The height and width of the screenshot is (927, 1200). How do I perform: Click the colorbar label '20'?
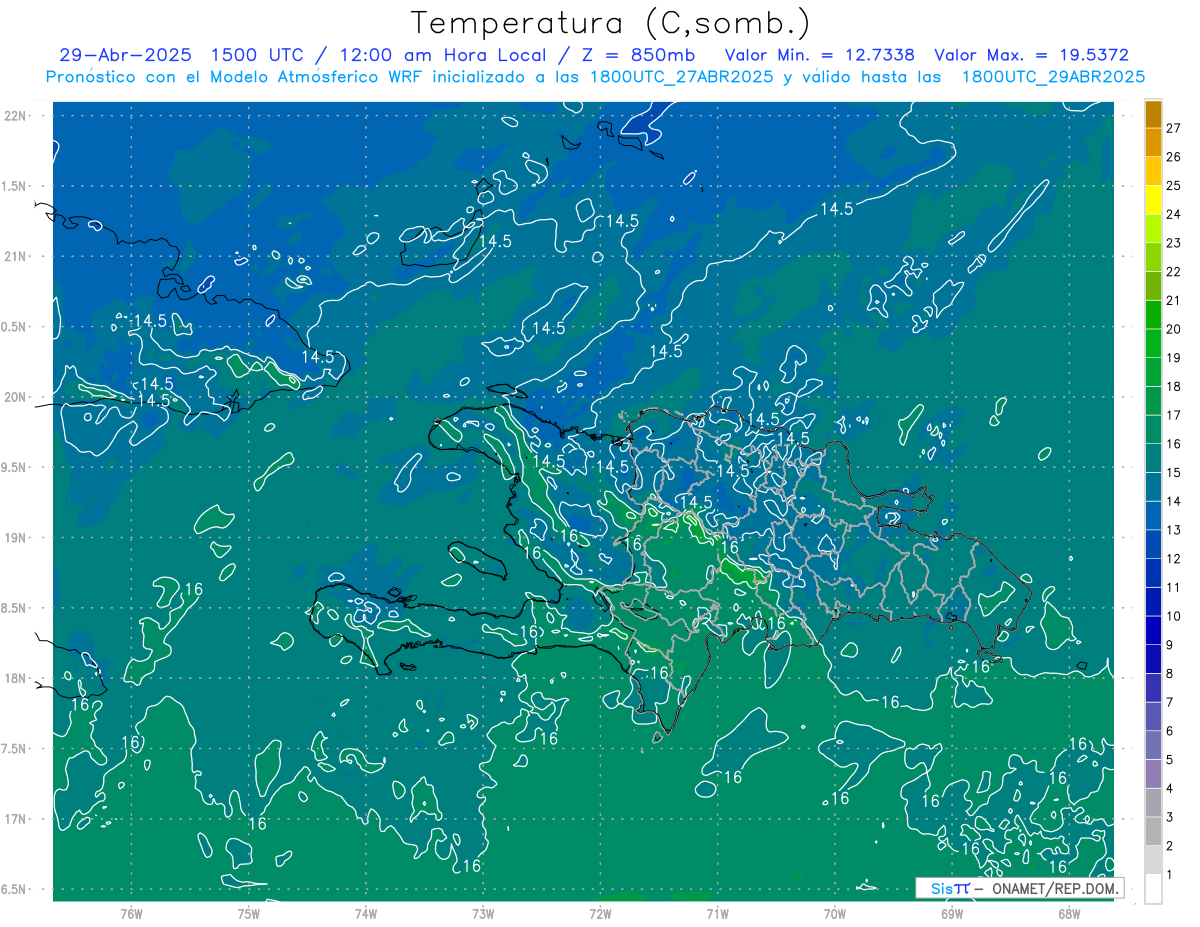click(1174, 329)
